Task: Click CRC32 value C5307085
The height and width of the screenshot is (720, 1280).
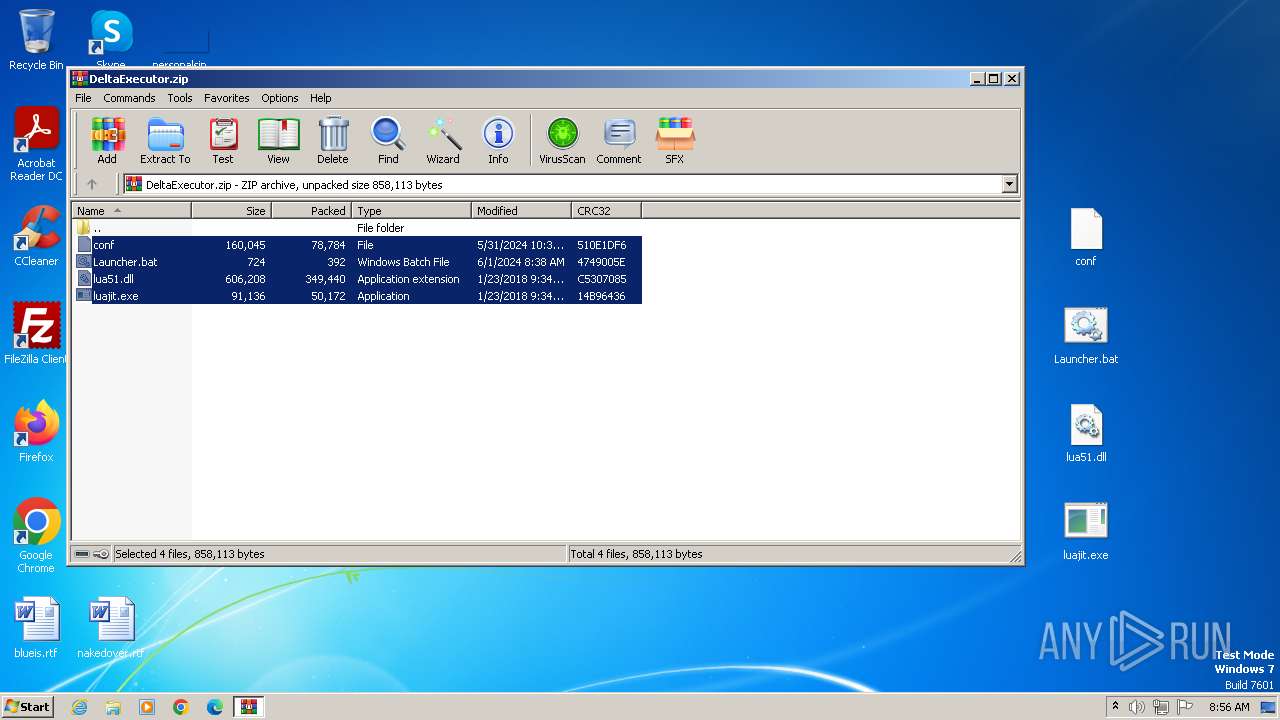Action: point(602,279)
